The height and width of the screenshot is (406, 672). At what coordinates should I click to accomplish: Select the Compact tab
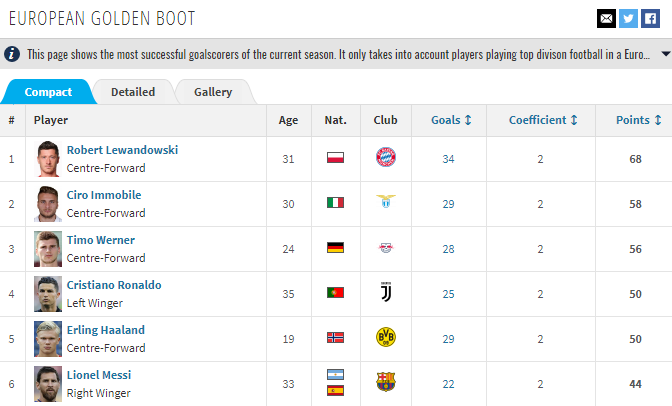point(48,92)
